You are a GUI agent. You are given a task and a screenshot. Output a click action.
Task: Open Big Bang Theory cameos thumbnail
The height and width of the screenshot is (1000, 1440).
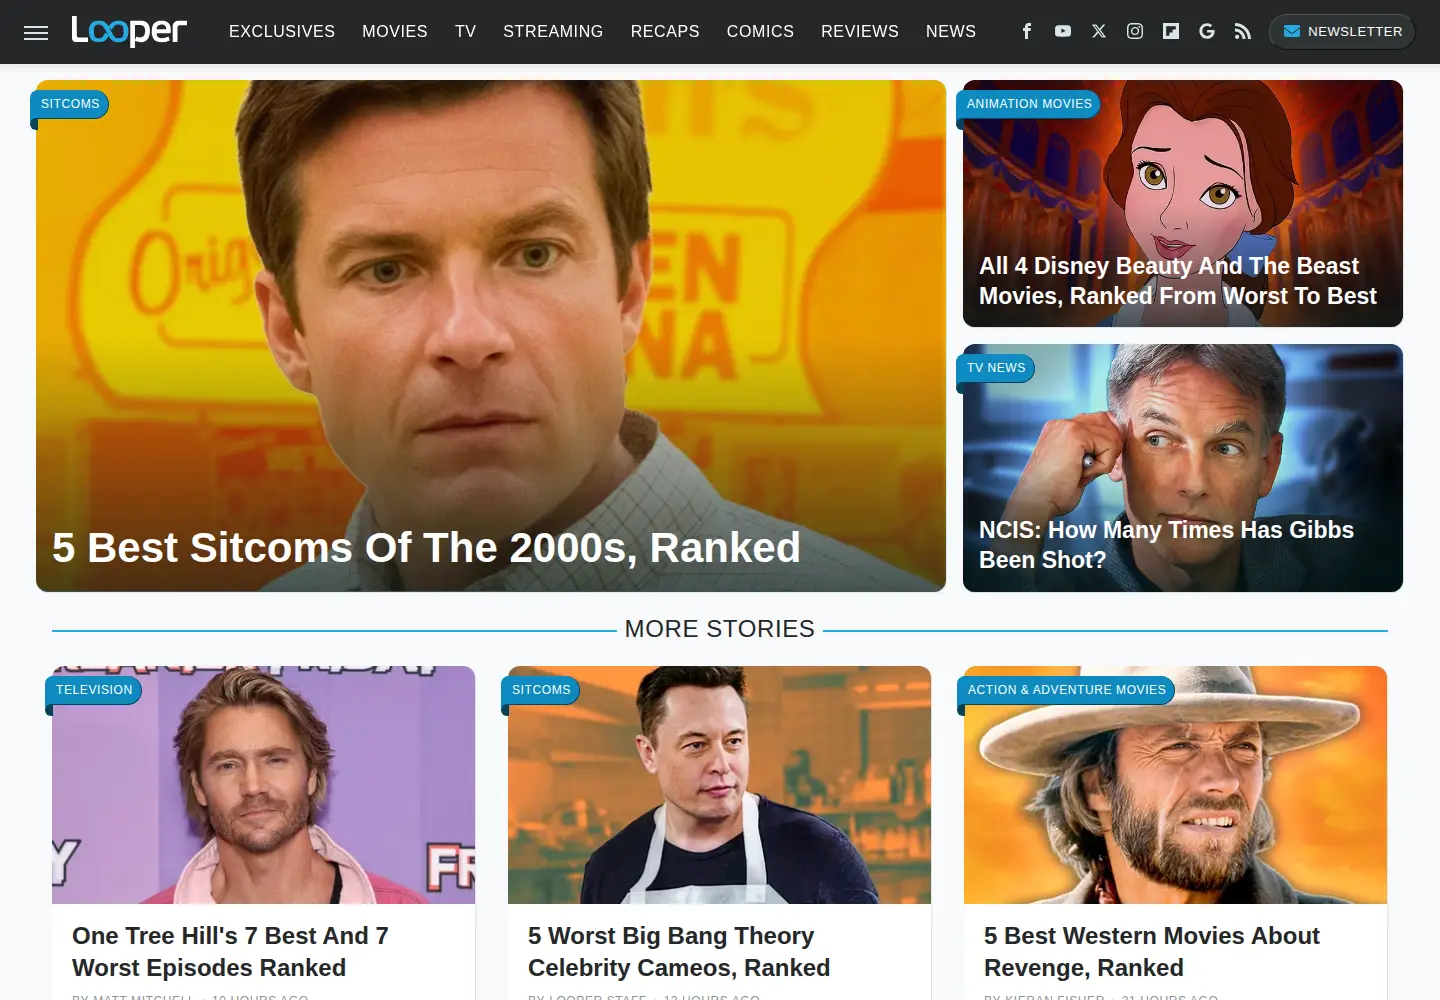tap(719, 785)
